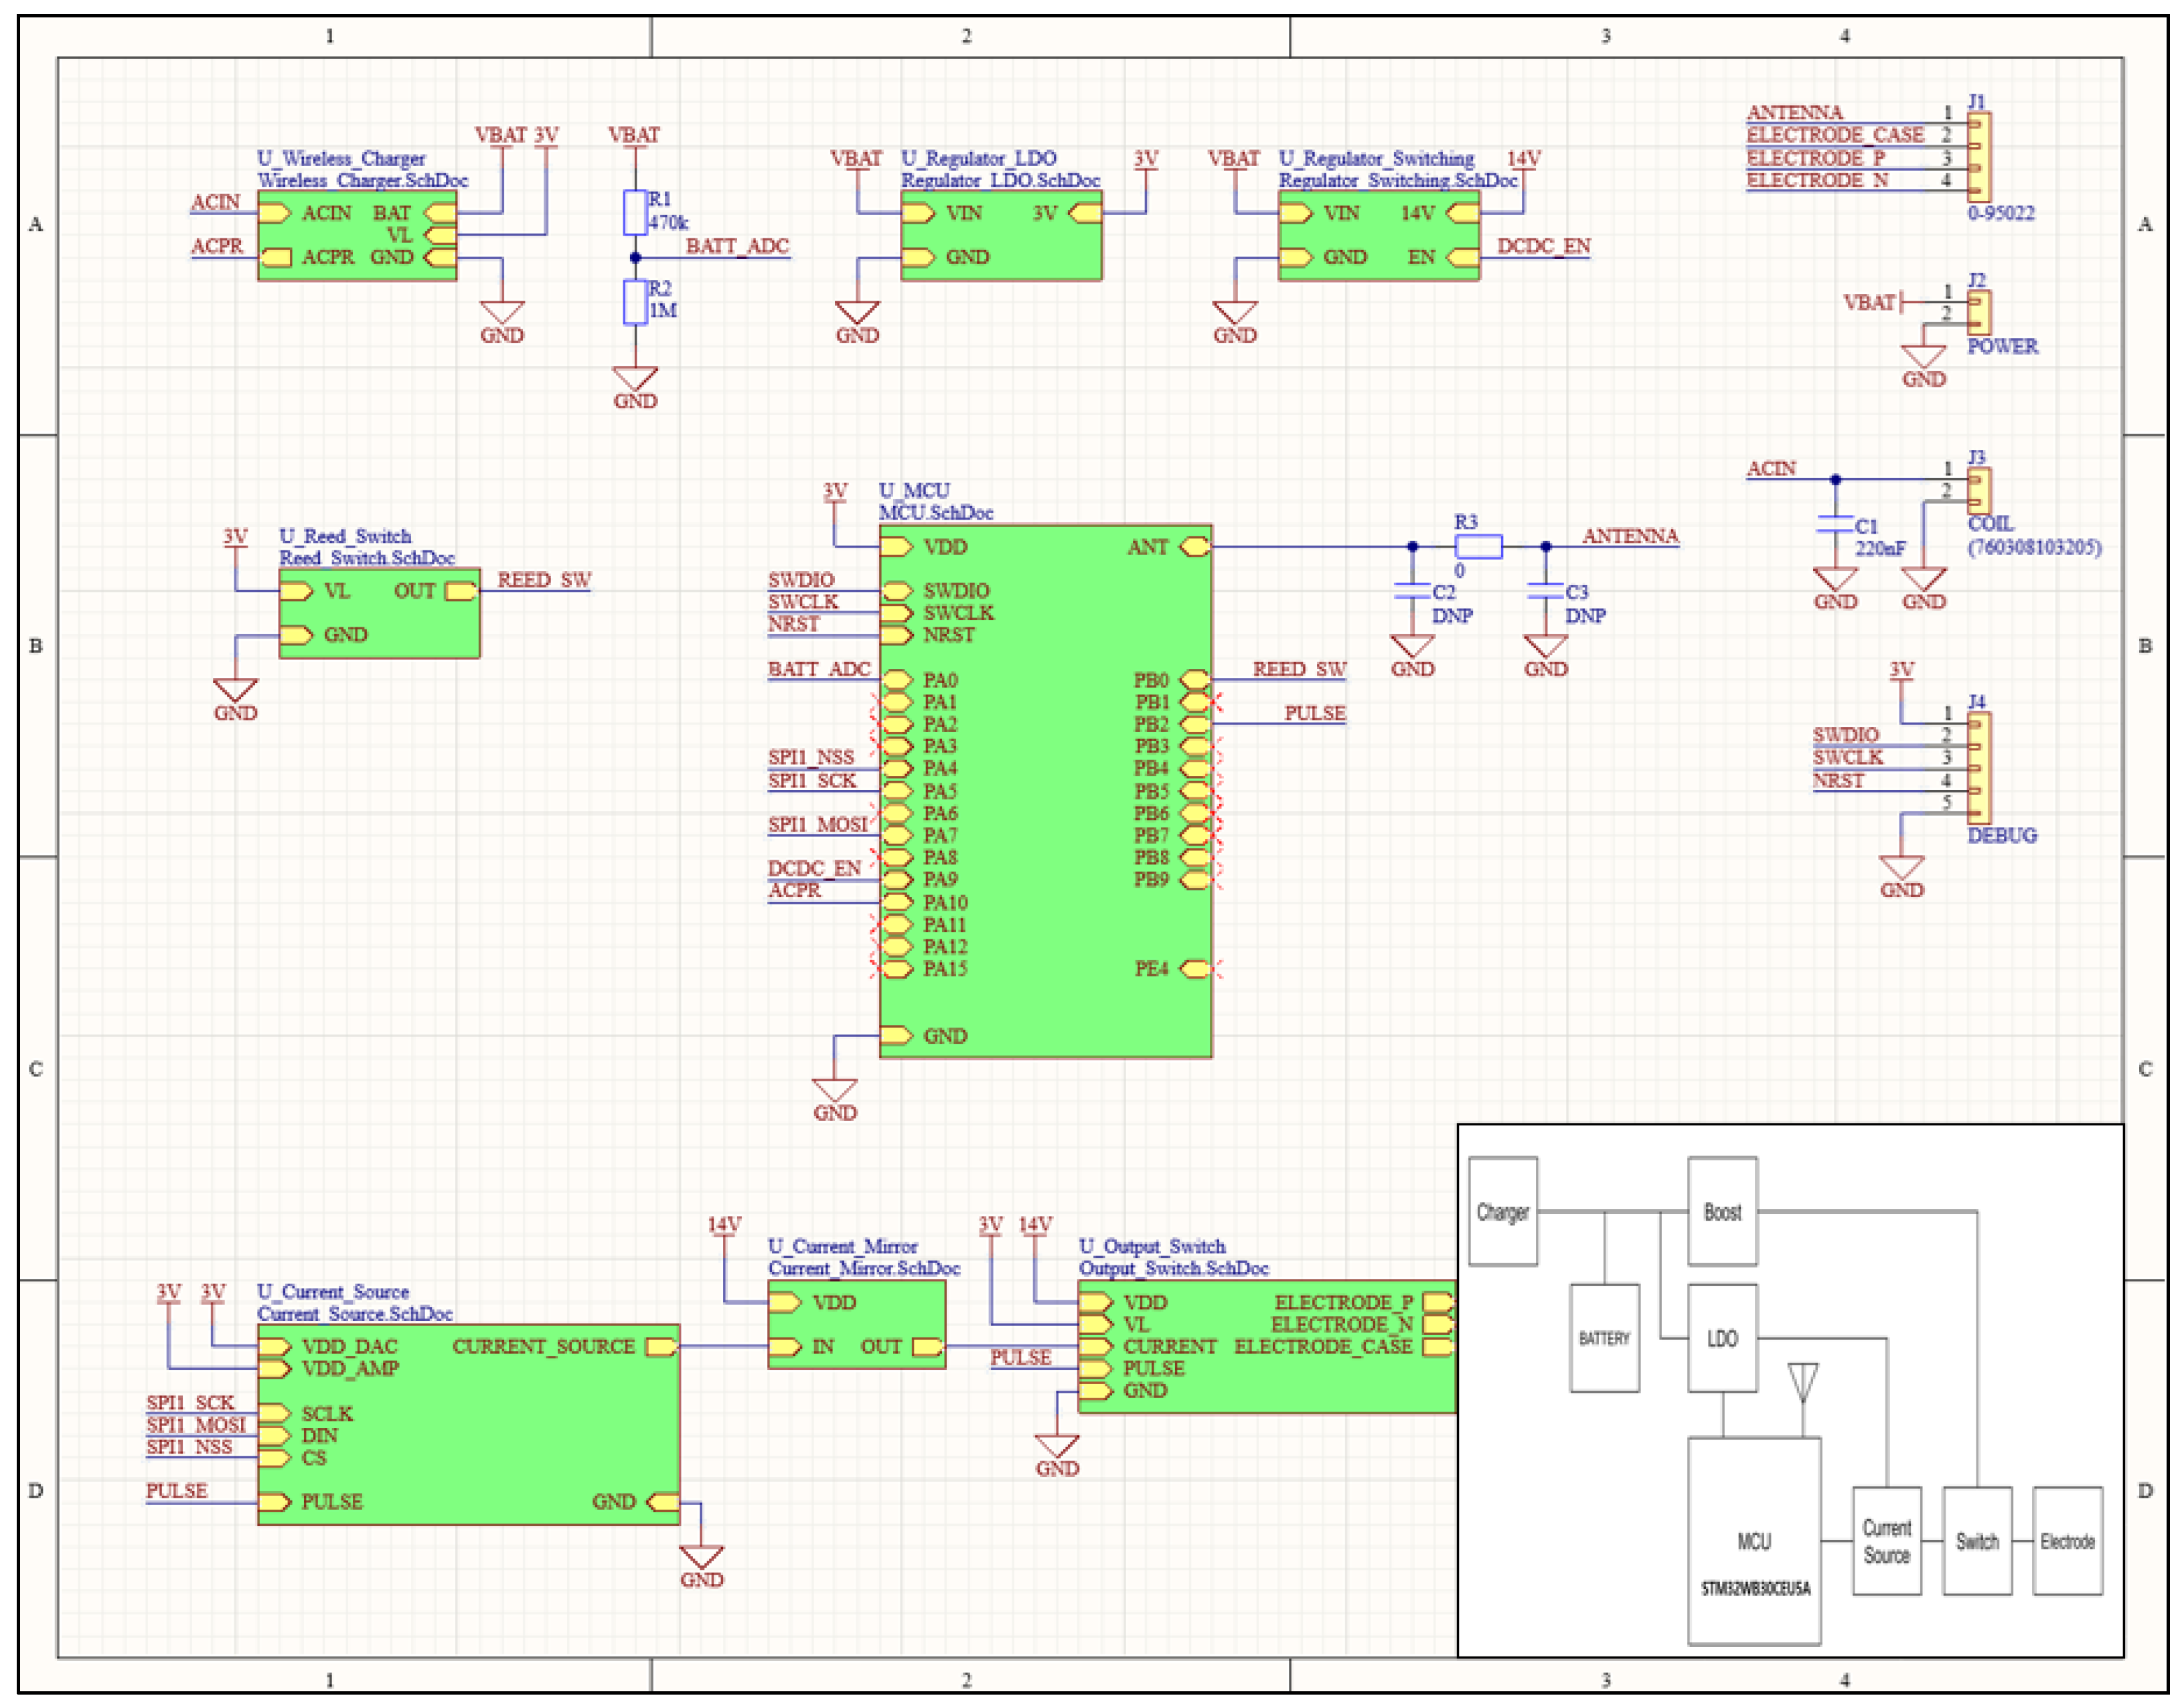Image resolution: width=2184 pixels, height=1708 pixels.
Task: Click the J2 POWER connector symbol
Action: pyautogui.click(x=1979, y=312)
